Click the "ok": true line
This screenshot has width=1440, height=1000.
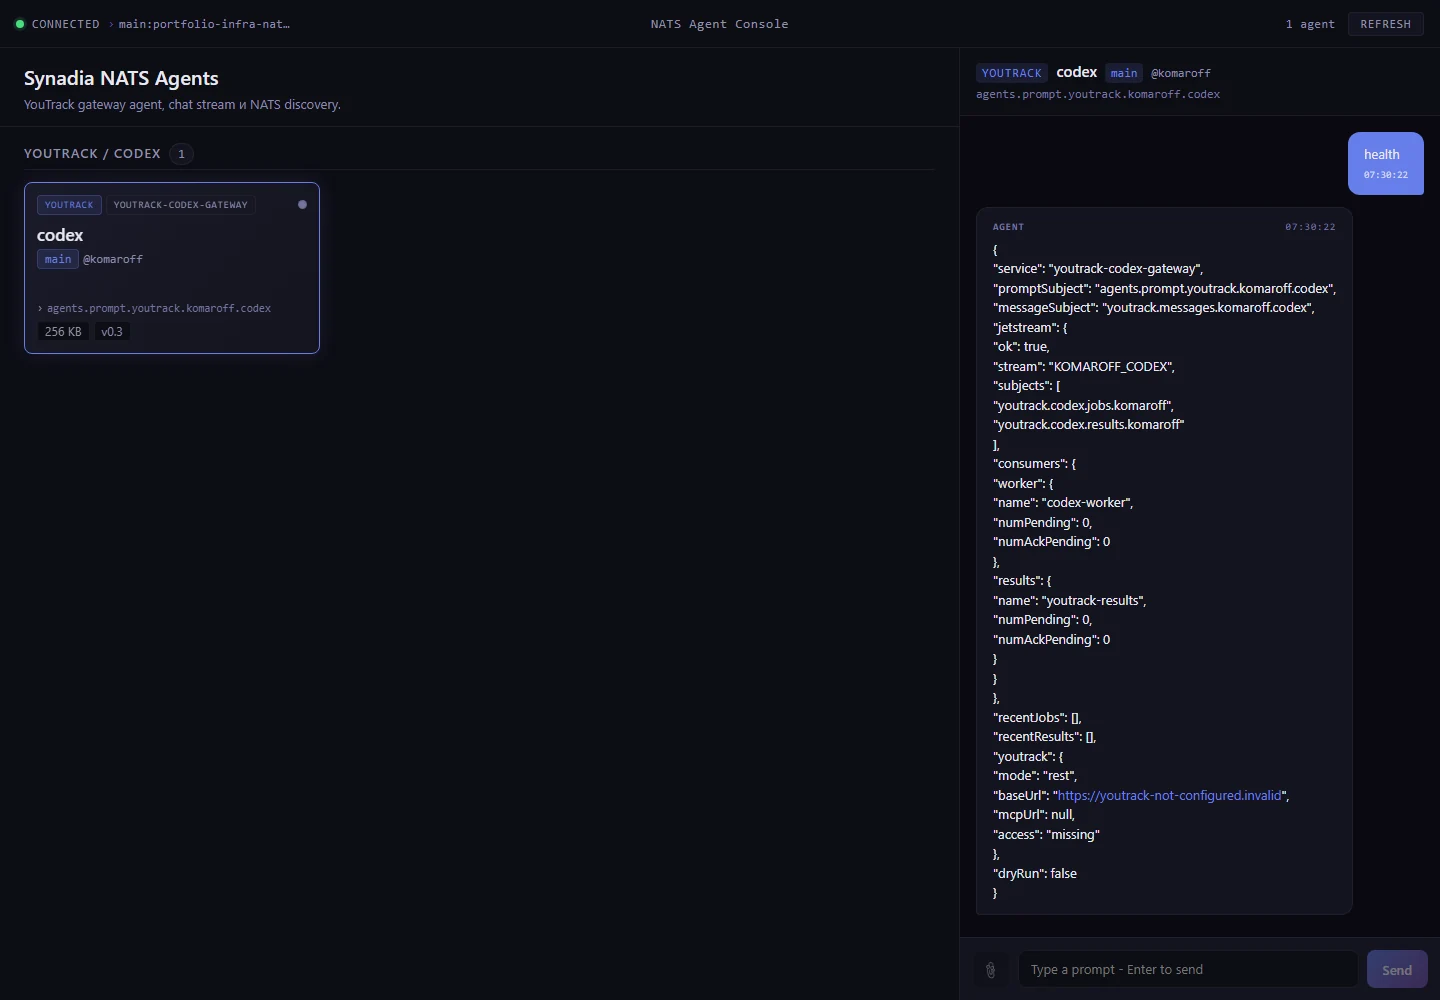pyautogui.click(x=1021, y=347)
